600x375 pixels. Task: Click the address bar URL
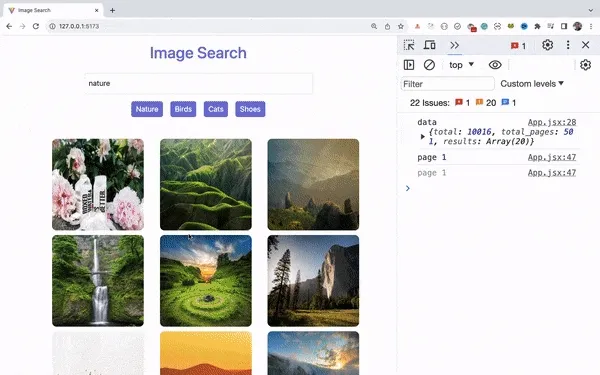coord(79,26)
